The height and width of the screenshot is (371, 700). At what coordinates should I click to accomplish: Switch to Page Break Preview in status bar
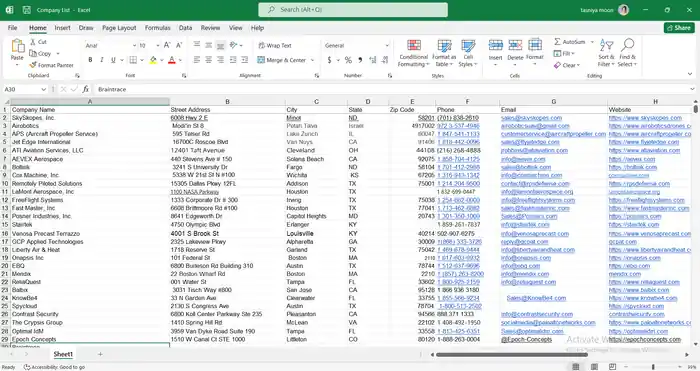click(x=612, y=367)
